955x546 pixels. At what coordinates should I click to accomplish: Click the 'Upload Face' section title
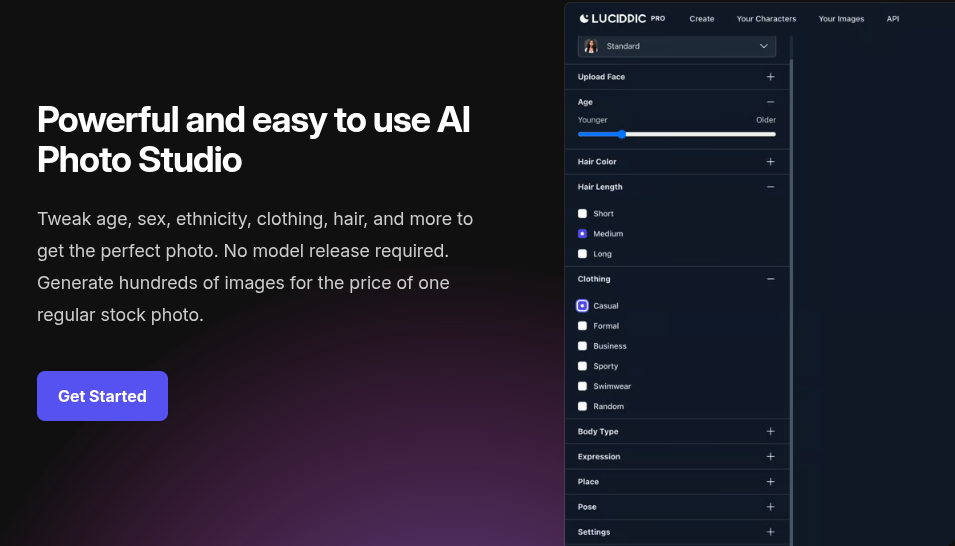pyautogui.click(x=601, y=77)
